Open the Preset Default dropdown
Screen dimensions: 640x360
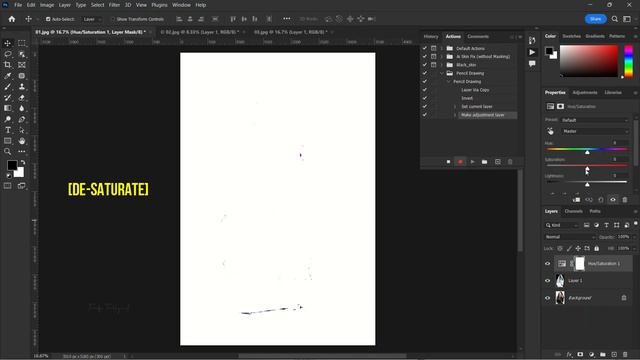click(x=595, y=120)
